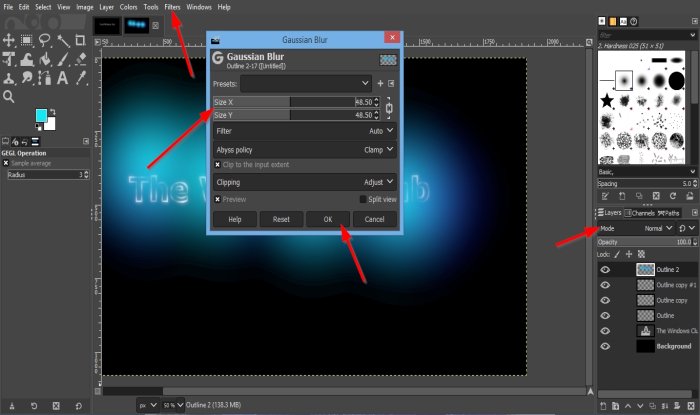700x415 pixels.
Task: Select the Clone stamp tool
Action: (x=8, y=79)
